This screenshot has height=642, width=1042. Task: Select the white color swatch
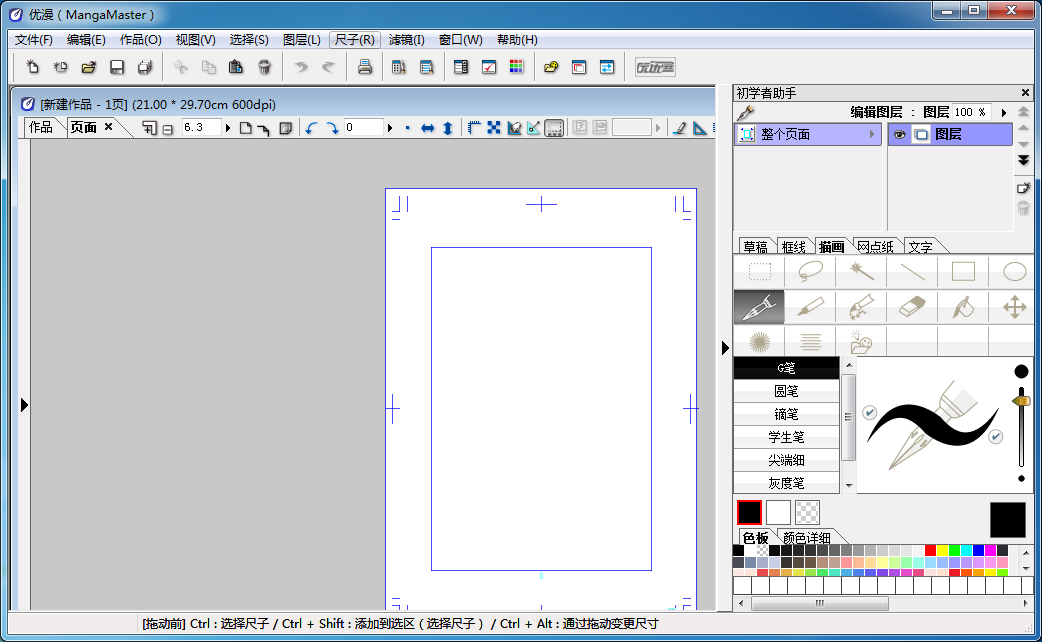pos(778,512)
